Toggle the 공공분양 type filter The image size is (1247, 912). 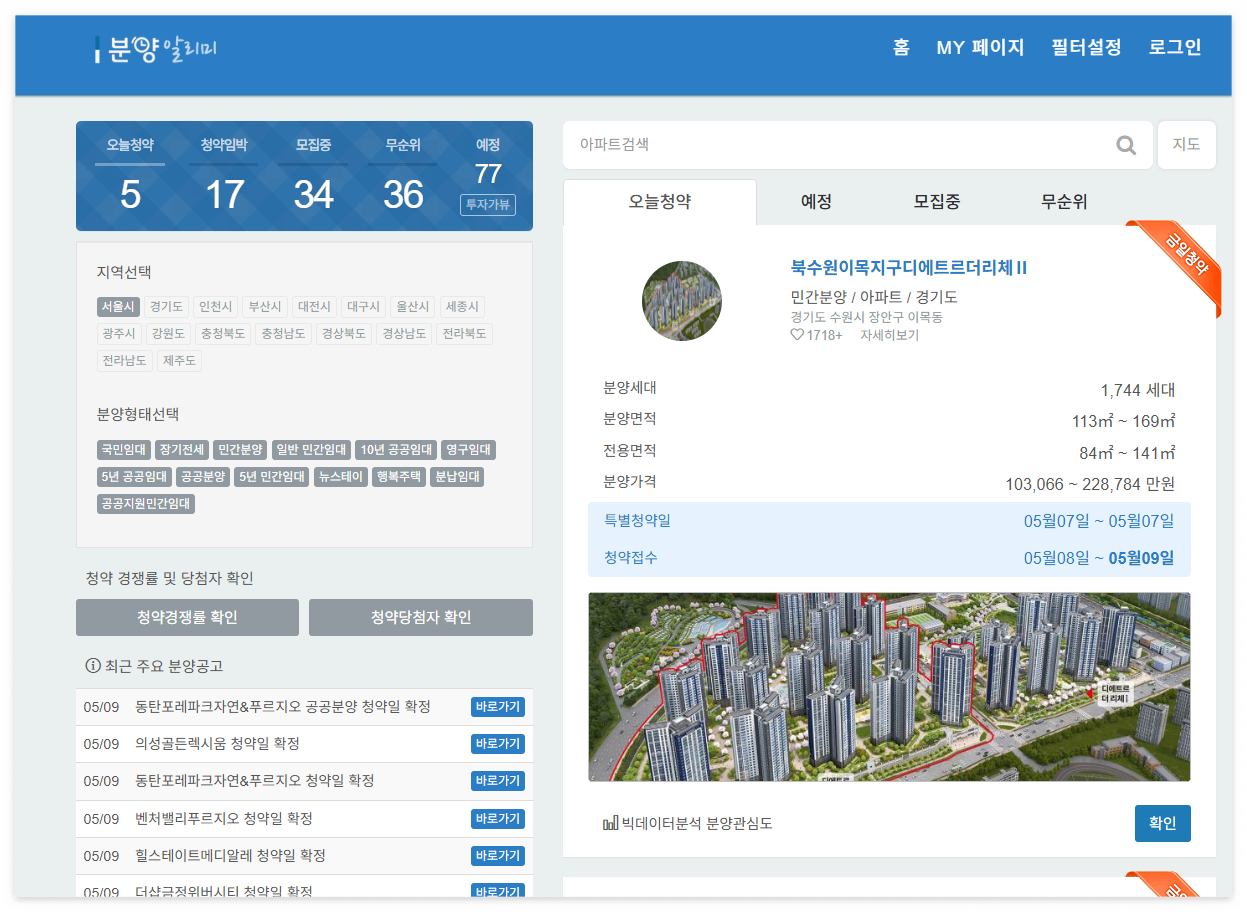coord(204,477)
